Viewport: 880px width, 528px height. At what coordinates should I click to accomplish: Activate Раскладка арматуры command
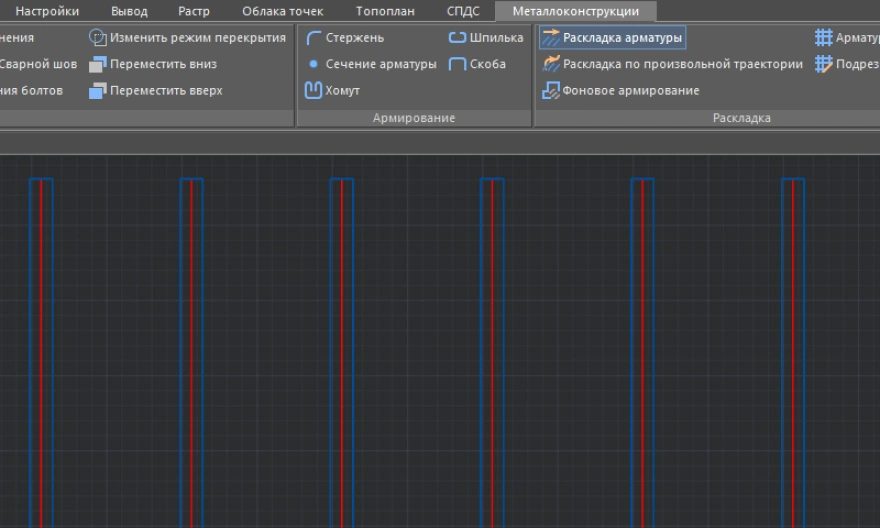click(612, 38)
